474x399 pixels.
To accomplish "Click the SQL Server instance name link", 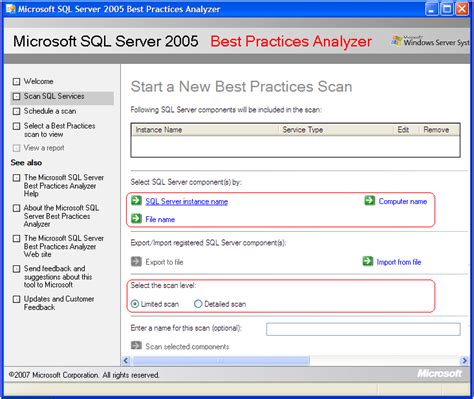I will [187, 201].
